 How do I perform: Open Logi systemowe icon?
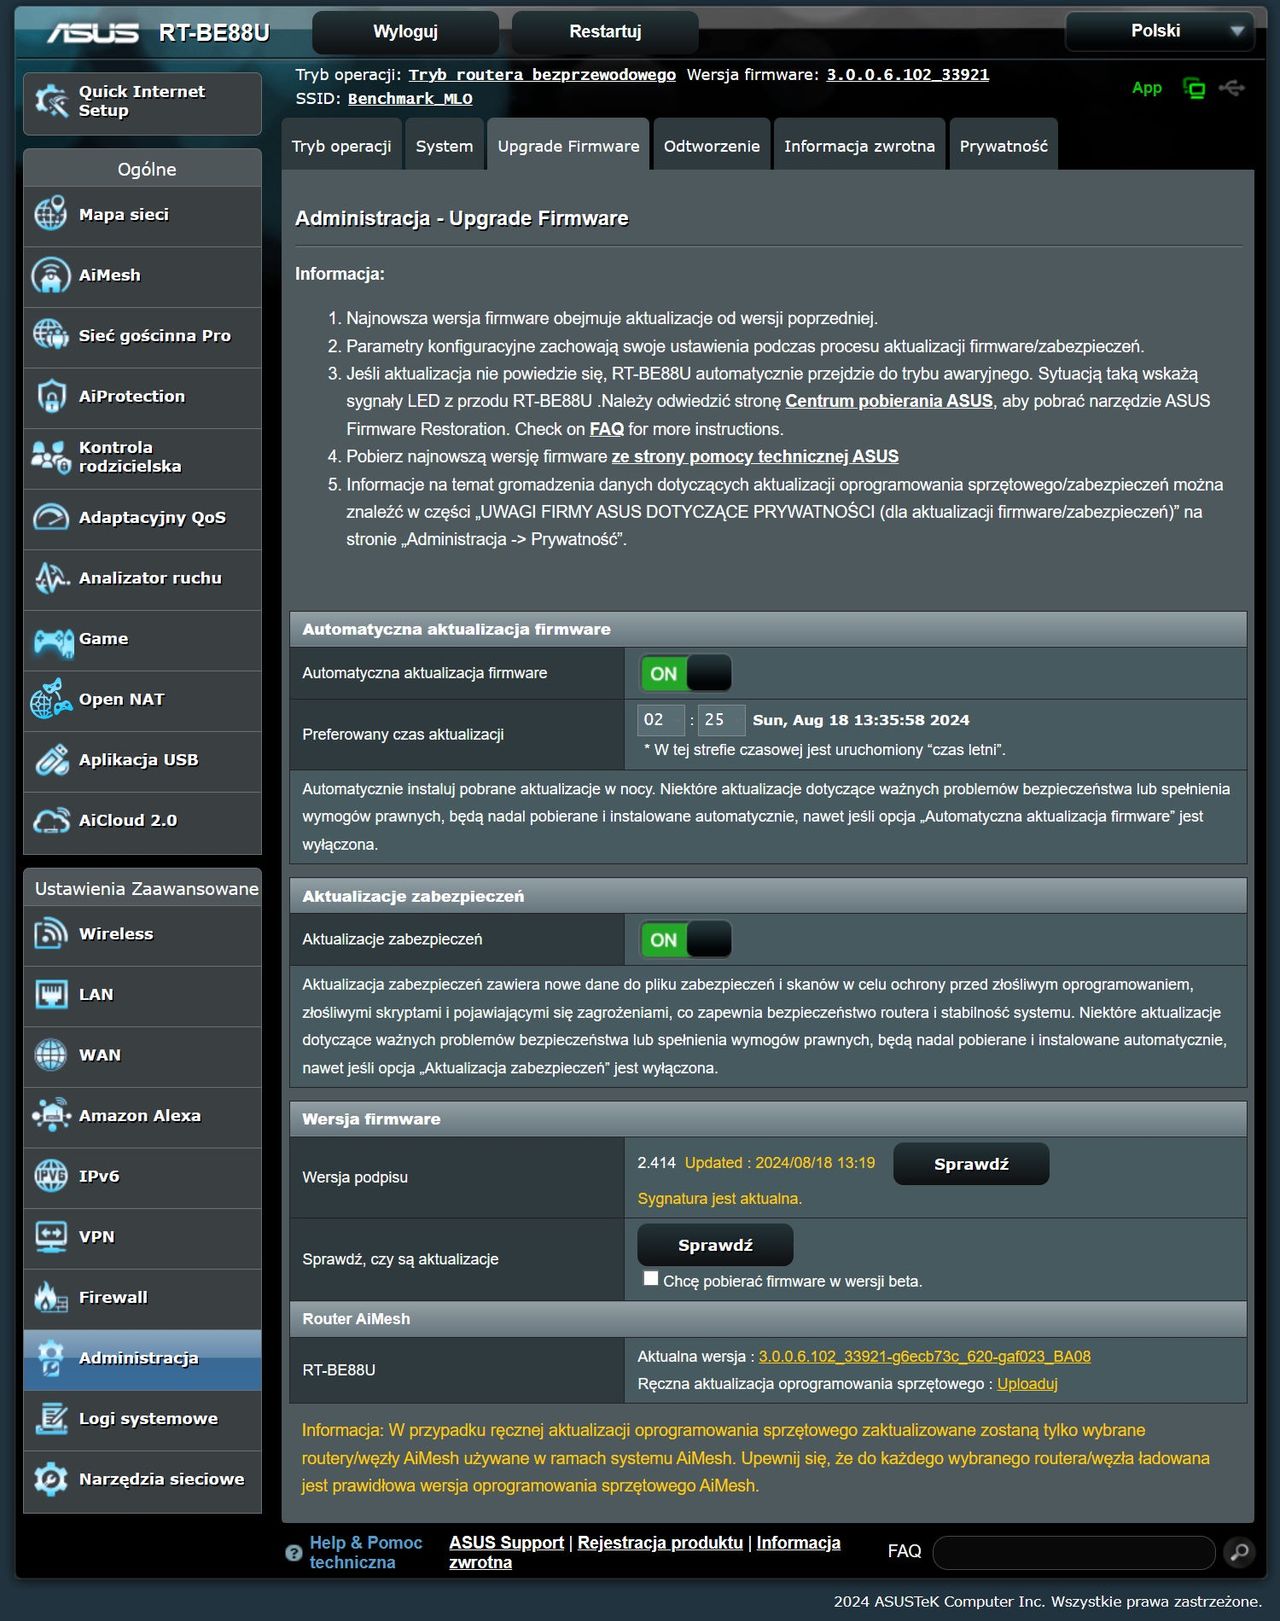point(51,1418)
